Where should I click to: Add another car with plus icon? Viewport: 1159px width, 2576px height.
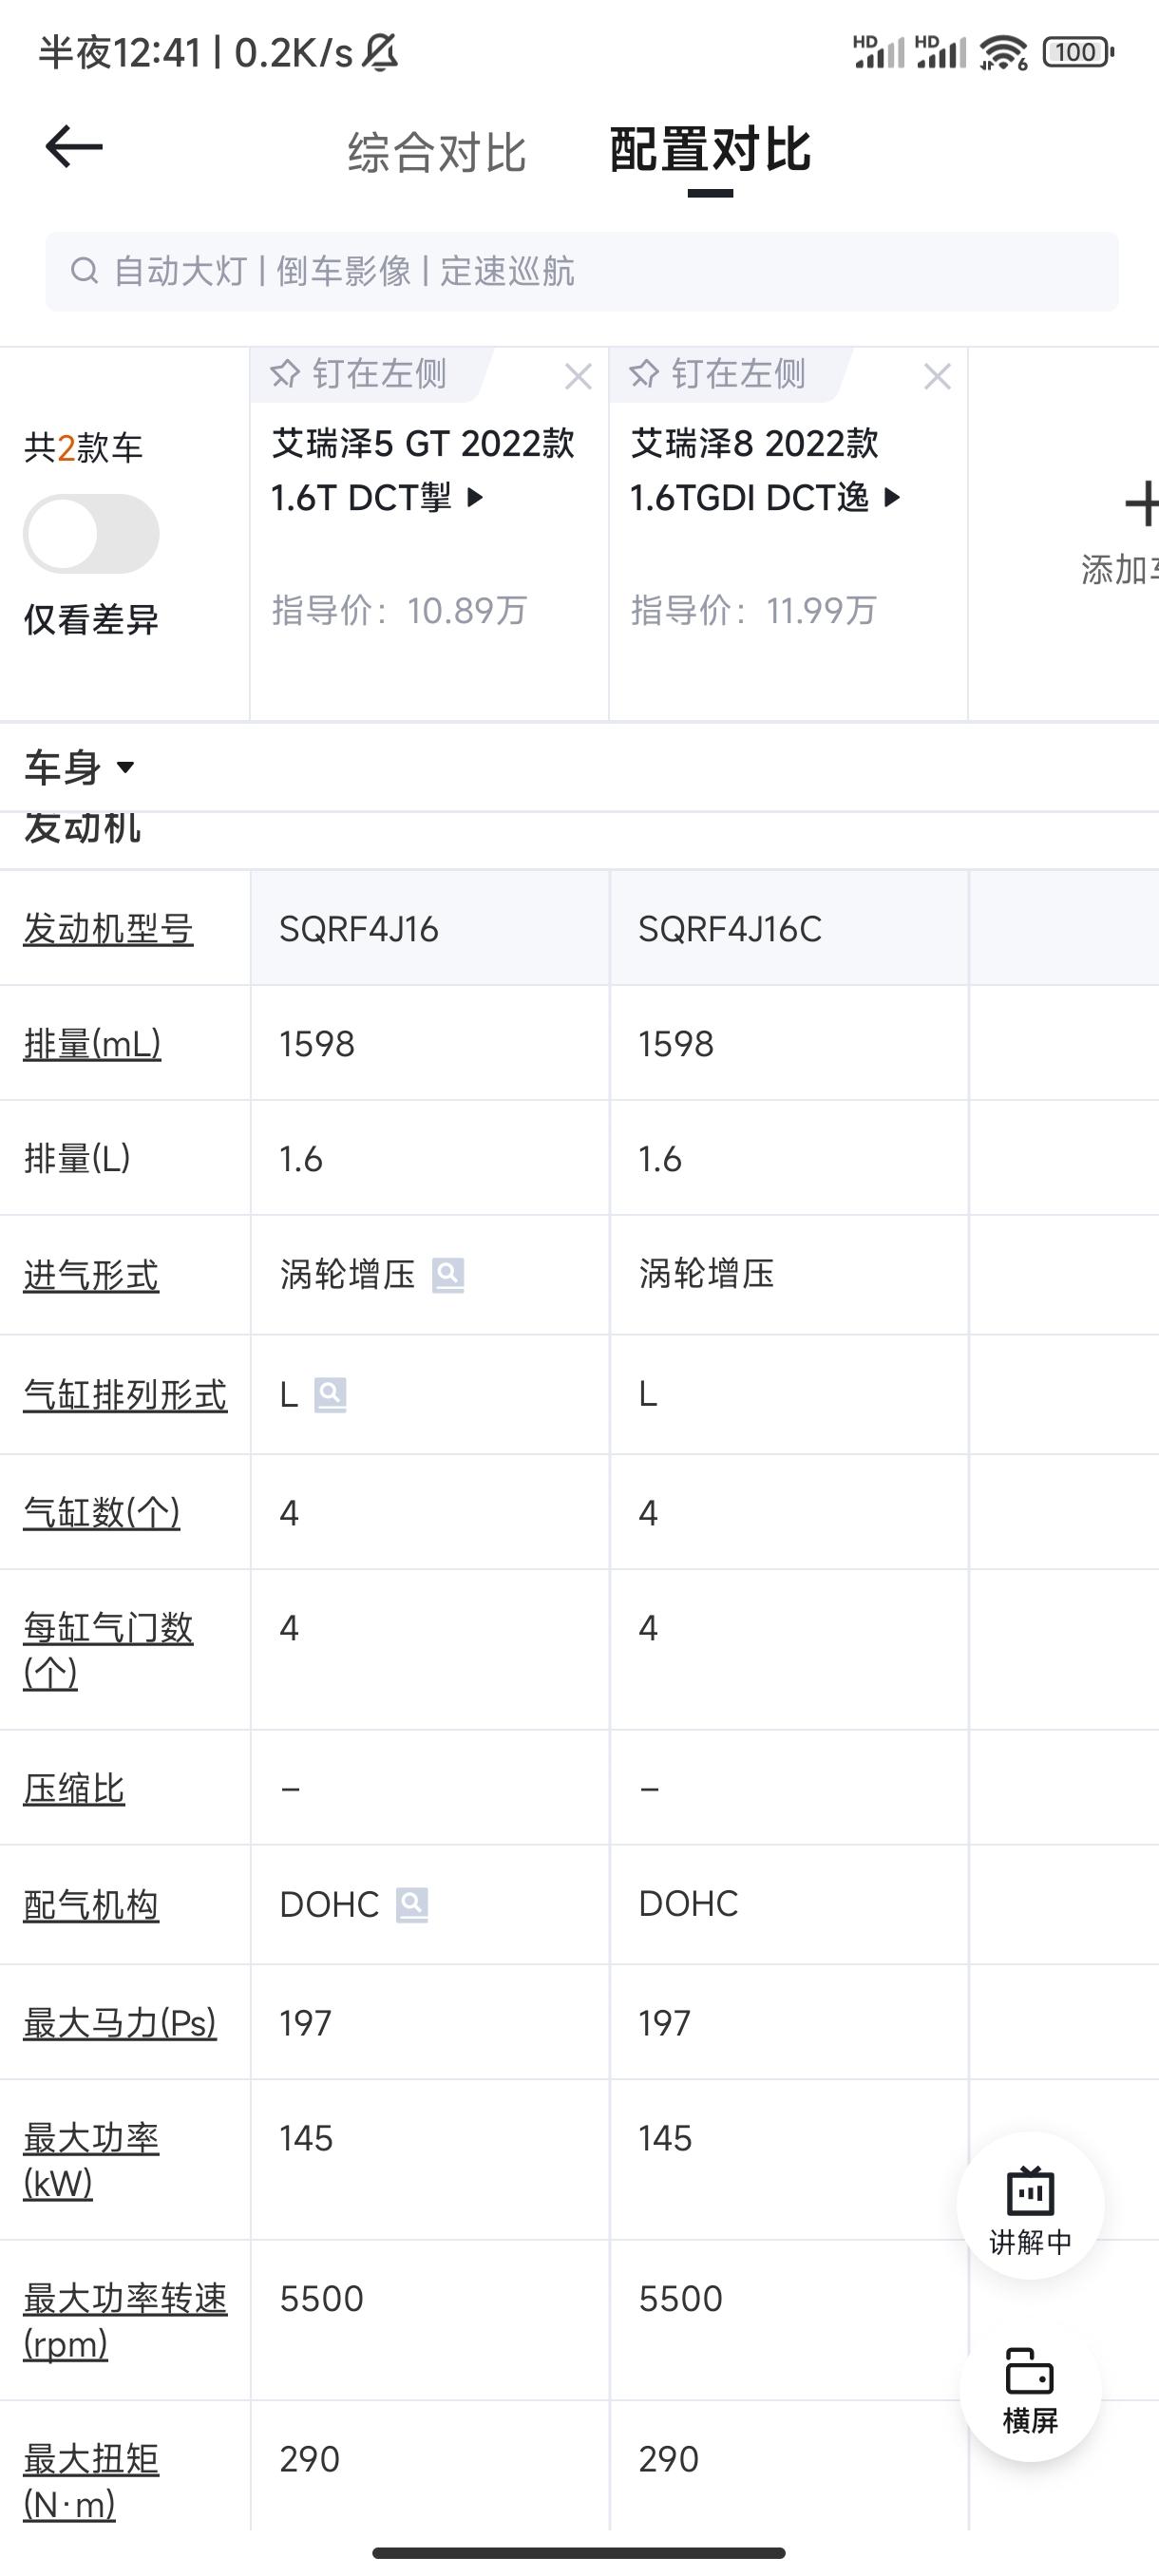1140,504
